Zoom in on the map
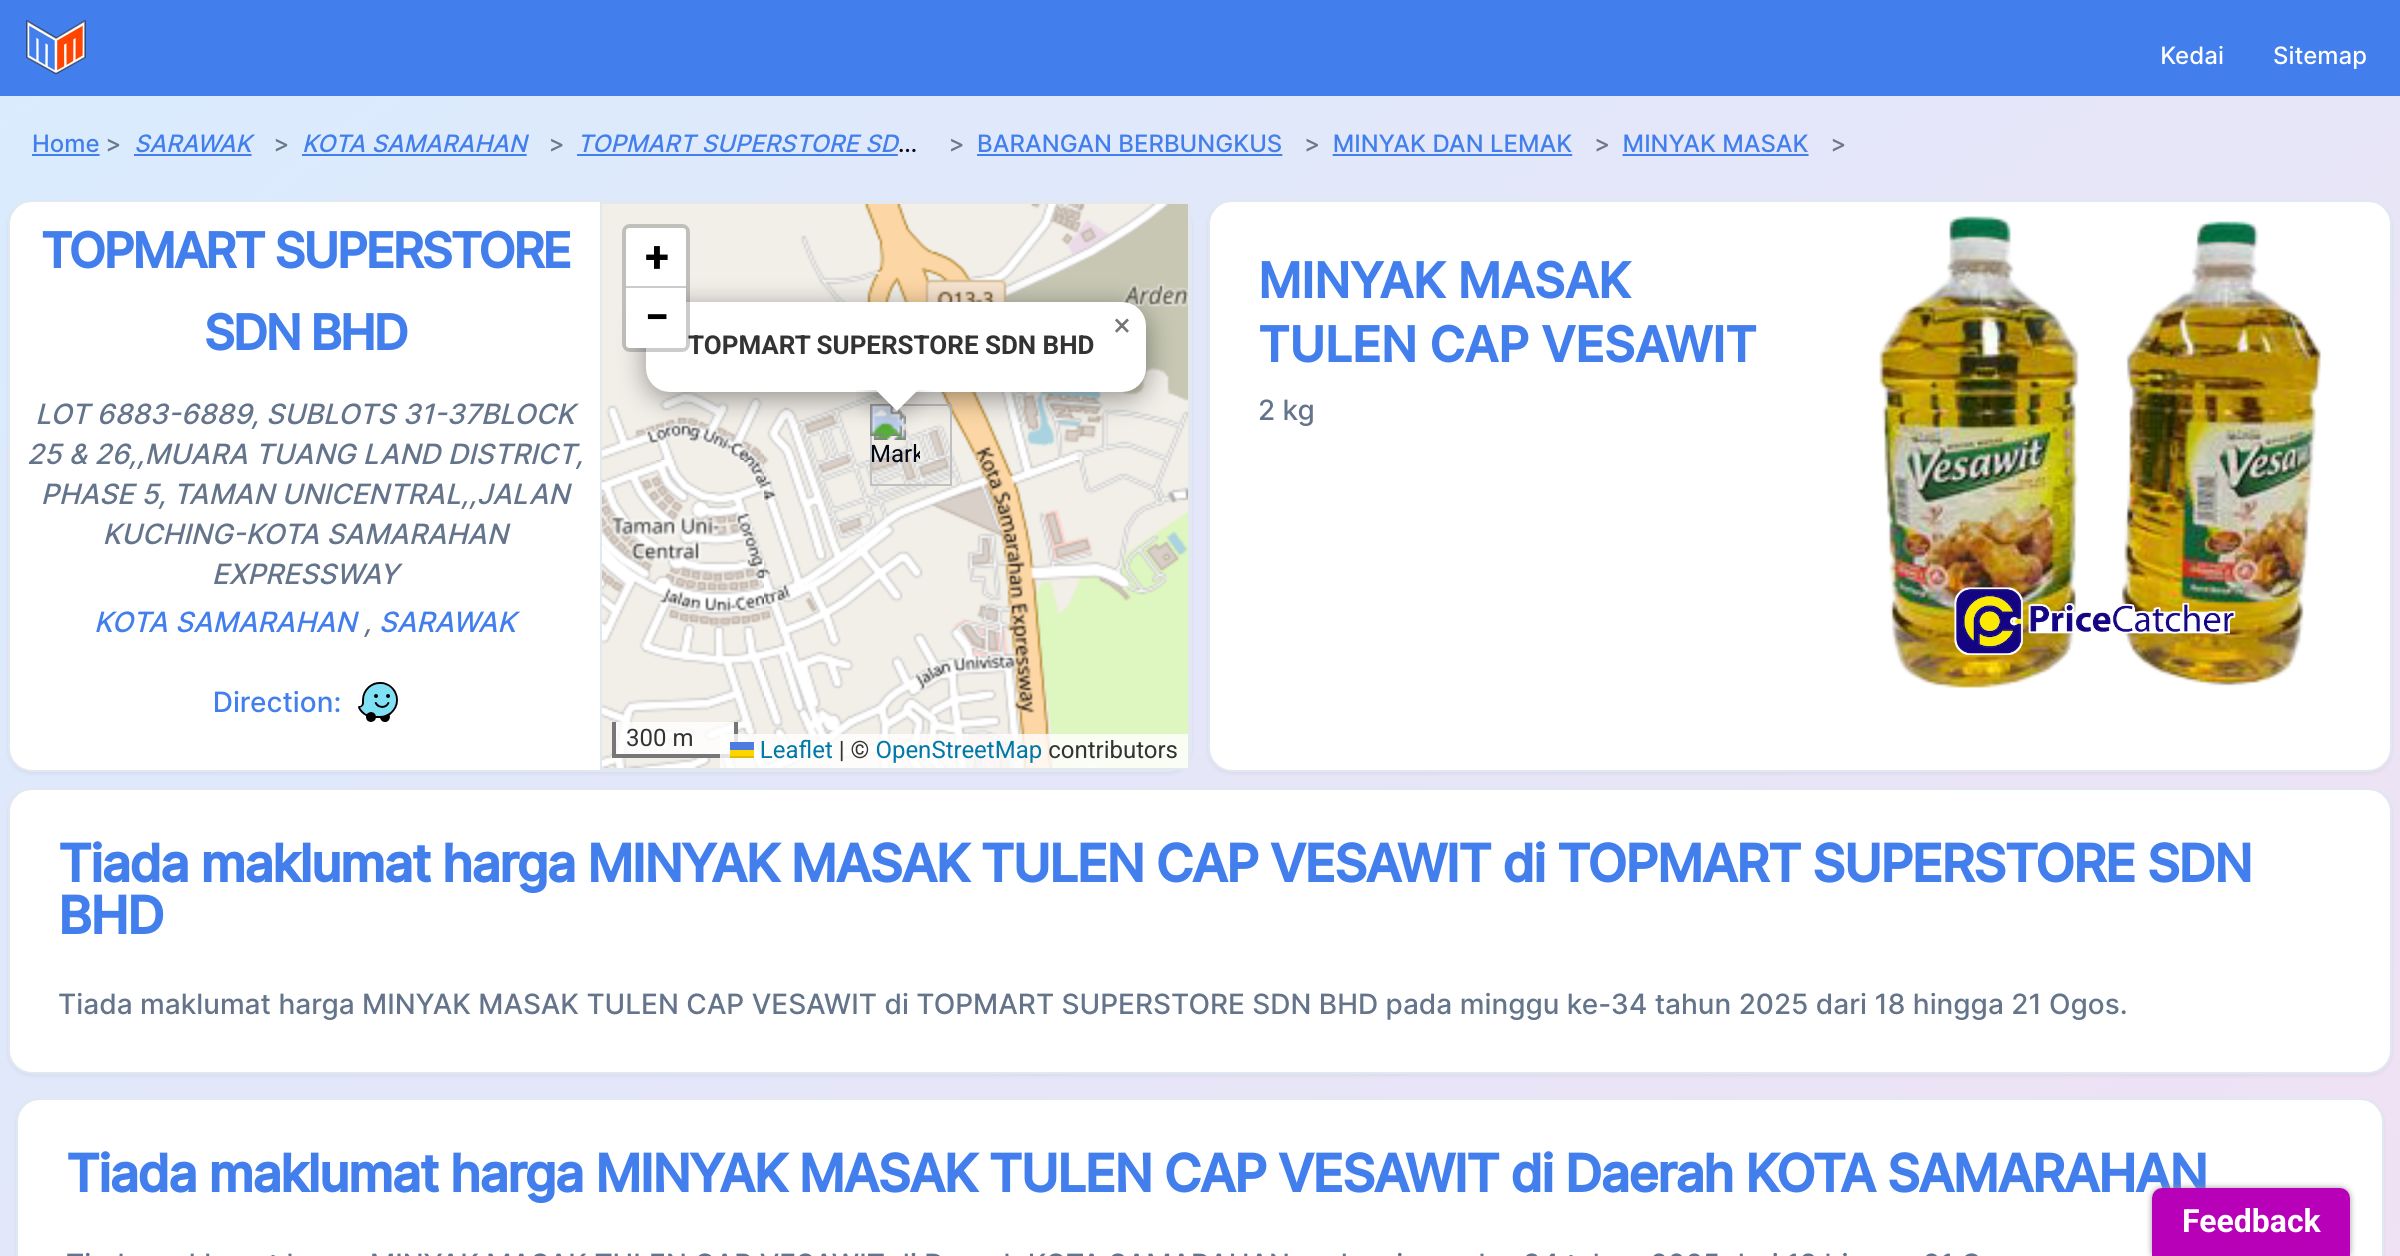 tap(656, 258)
